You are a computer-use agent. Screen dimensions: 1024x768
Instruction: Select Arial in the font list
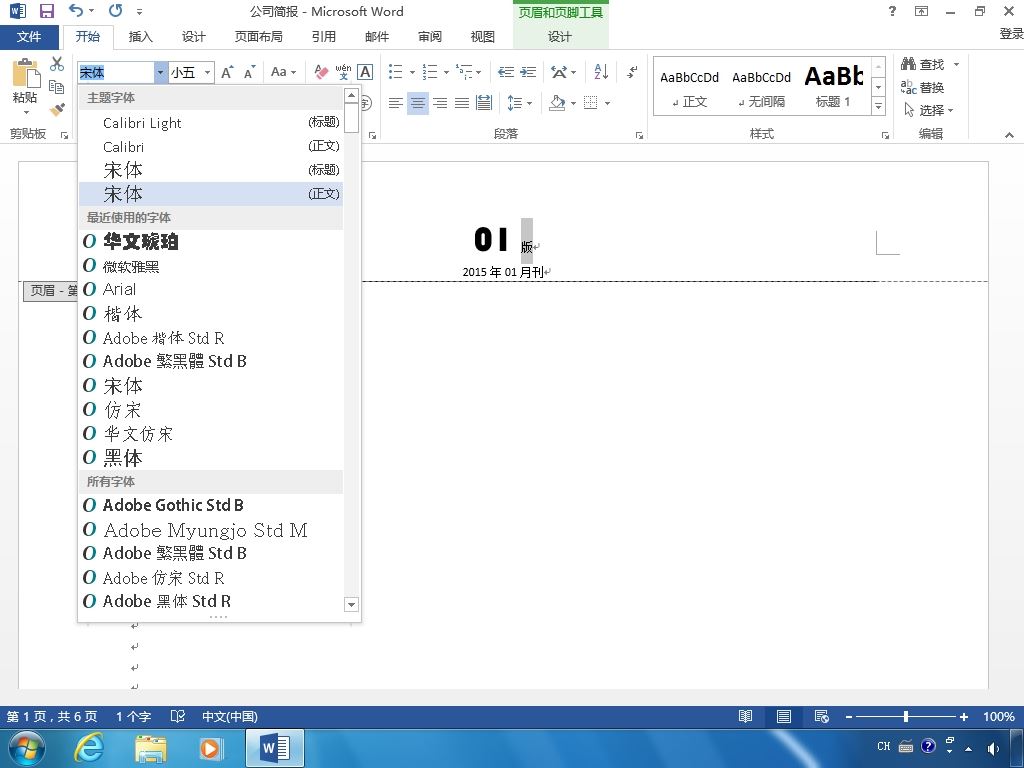pos(211,289)
